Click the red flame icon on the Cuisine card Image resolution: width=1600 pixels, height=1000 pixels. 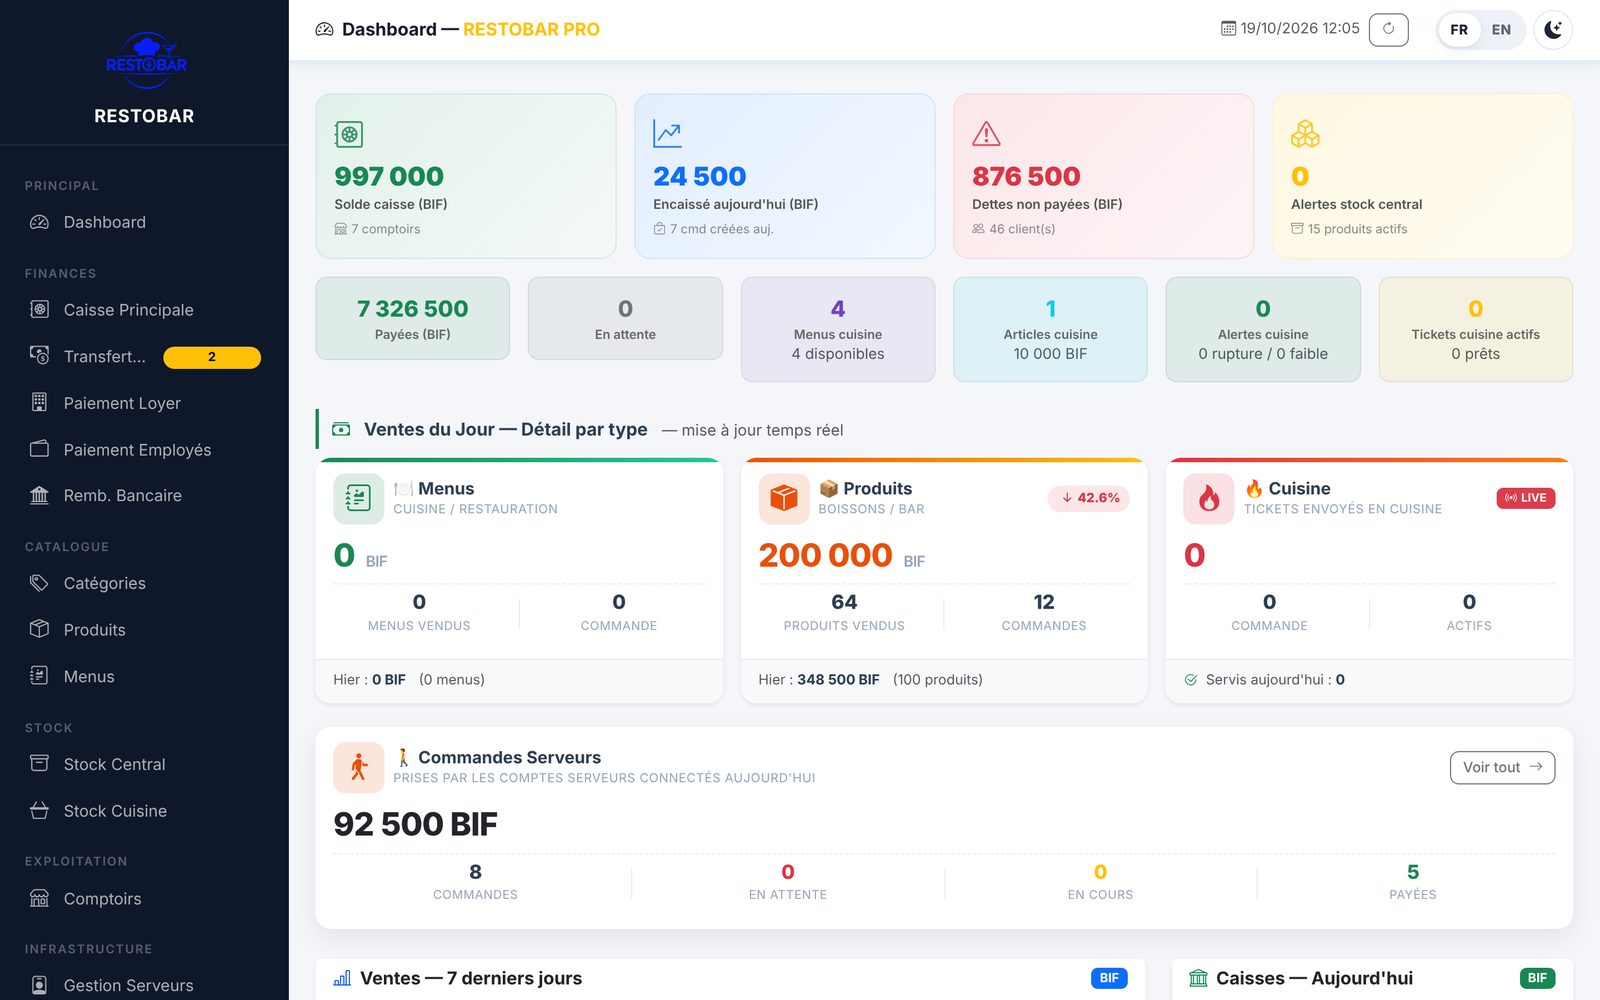[x=1209, y=498]
